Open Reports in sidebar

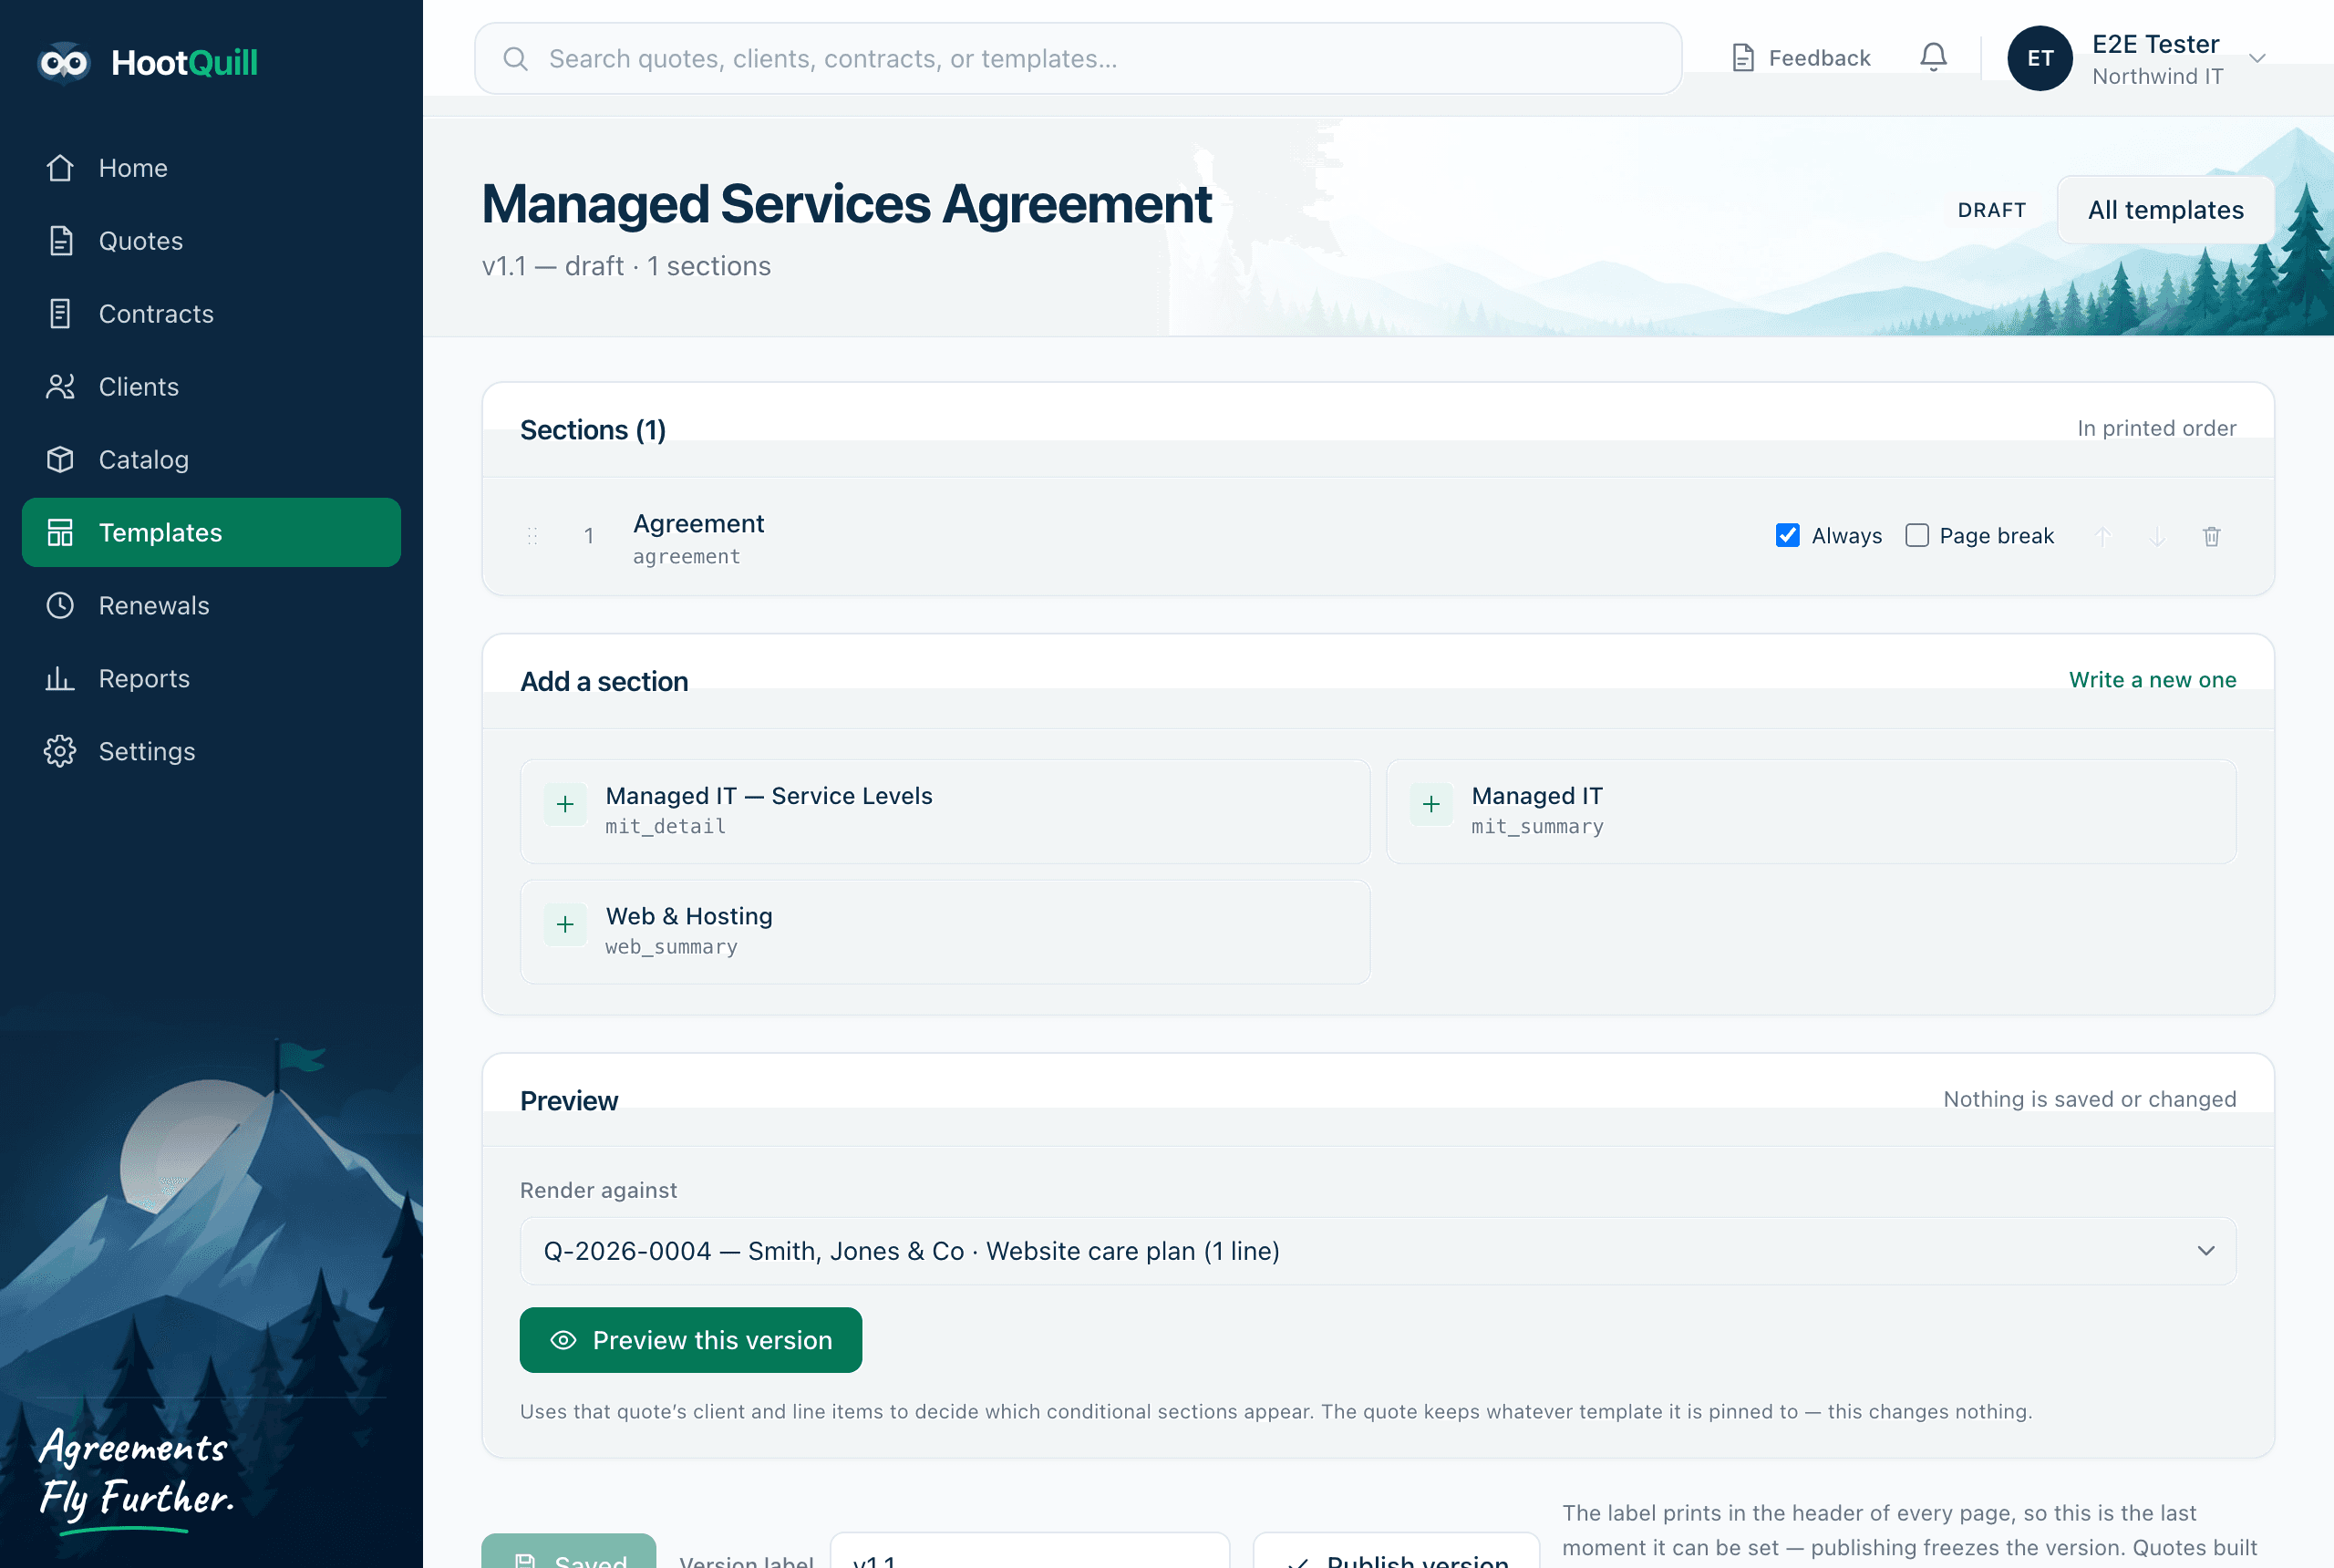click(211, 678)
